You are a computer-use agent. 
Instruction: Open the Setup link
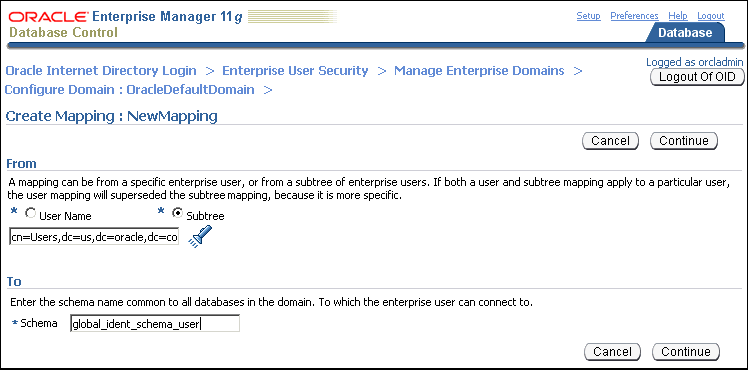[588, 16]
